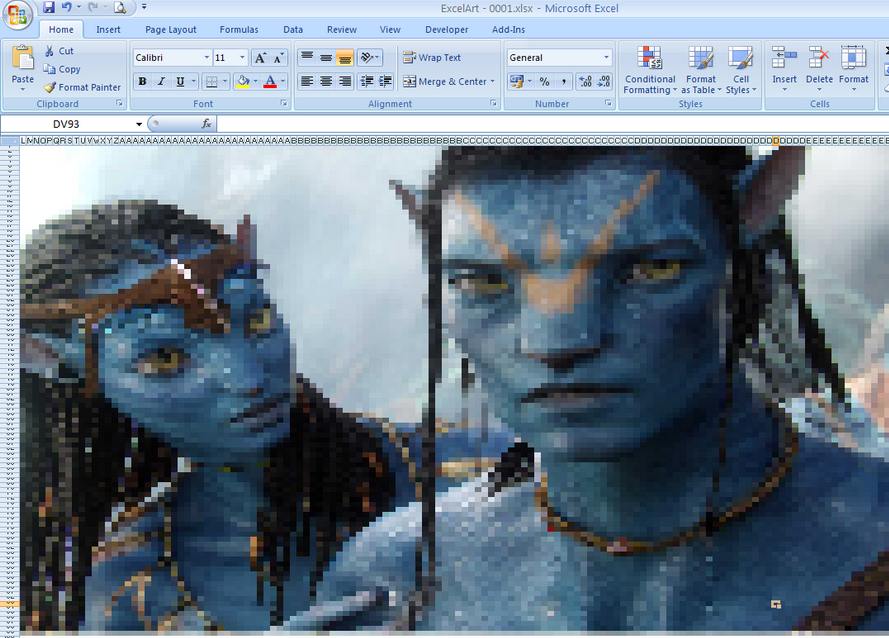Open text orientation options
Image resolution: width=889 pixels, height=638 pixels.
pos(370,57)
